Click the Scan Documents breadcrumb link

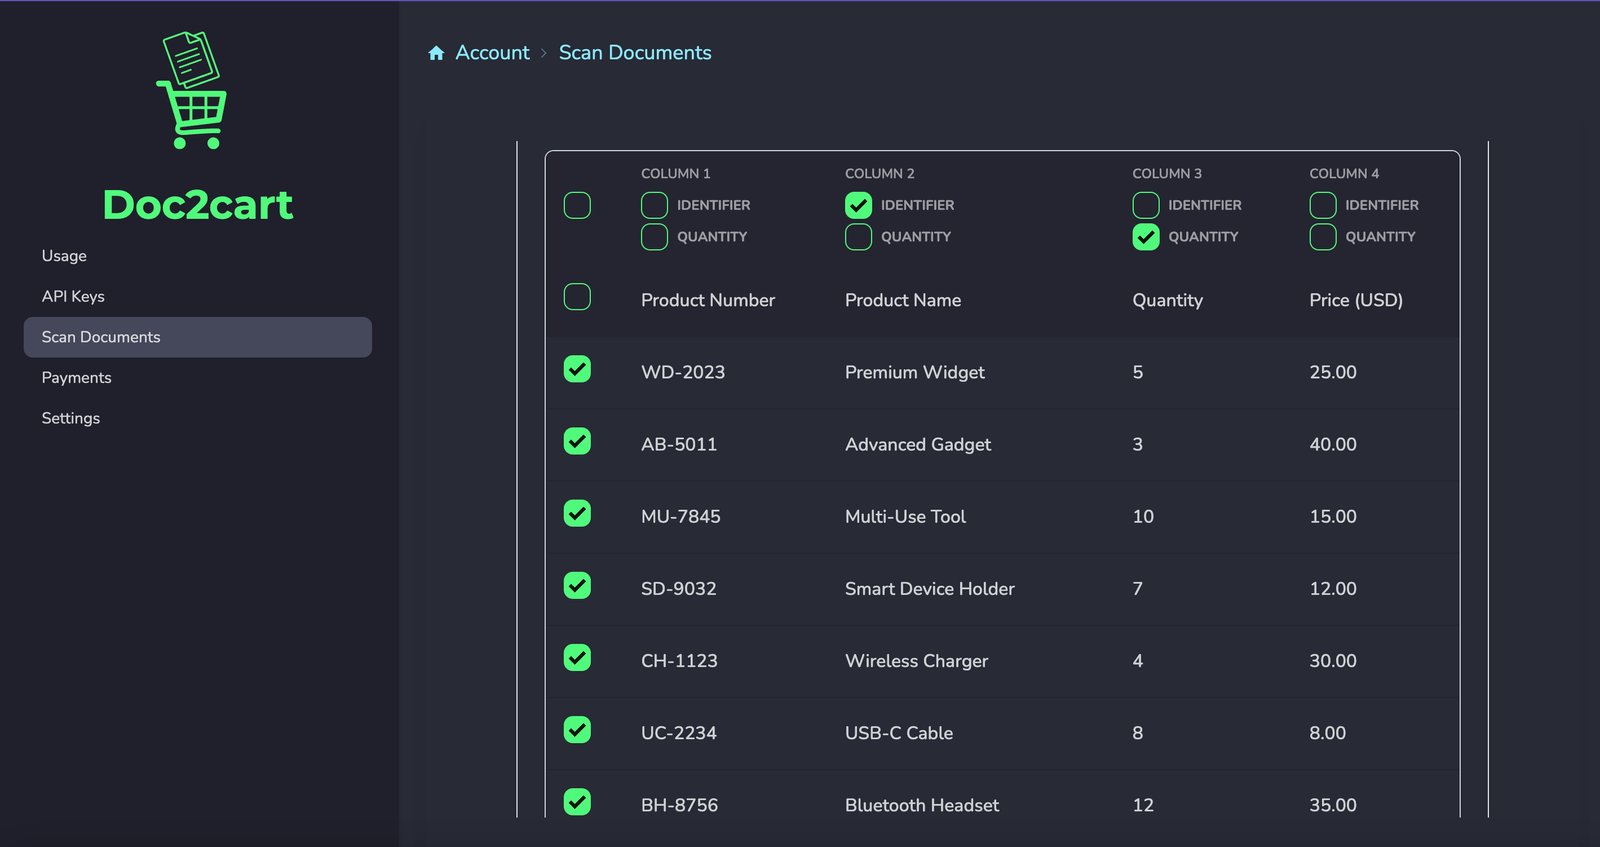[x=635, y=53]
